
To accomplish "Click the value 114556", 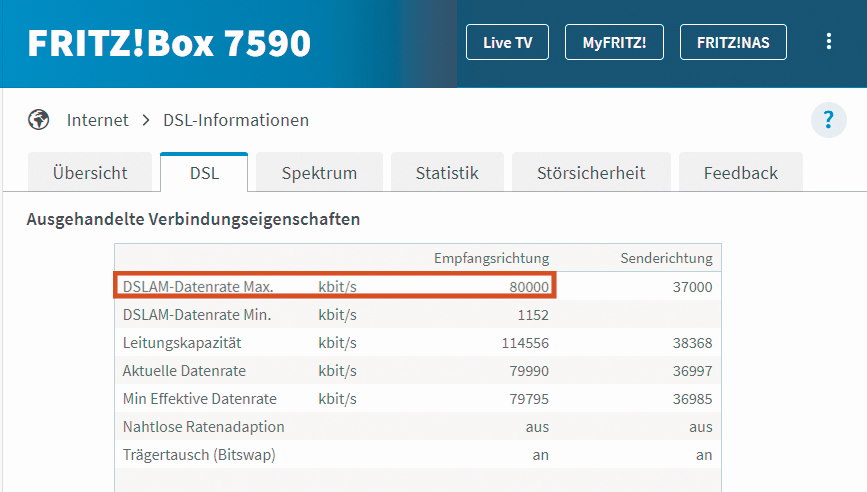I will pyautogui.click(x=525, y=343).
